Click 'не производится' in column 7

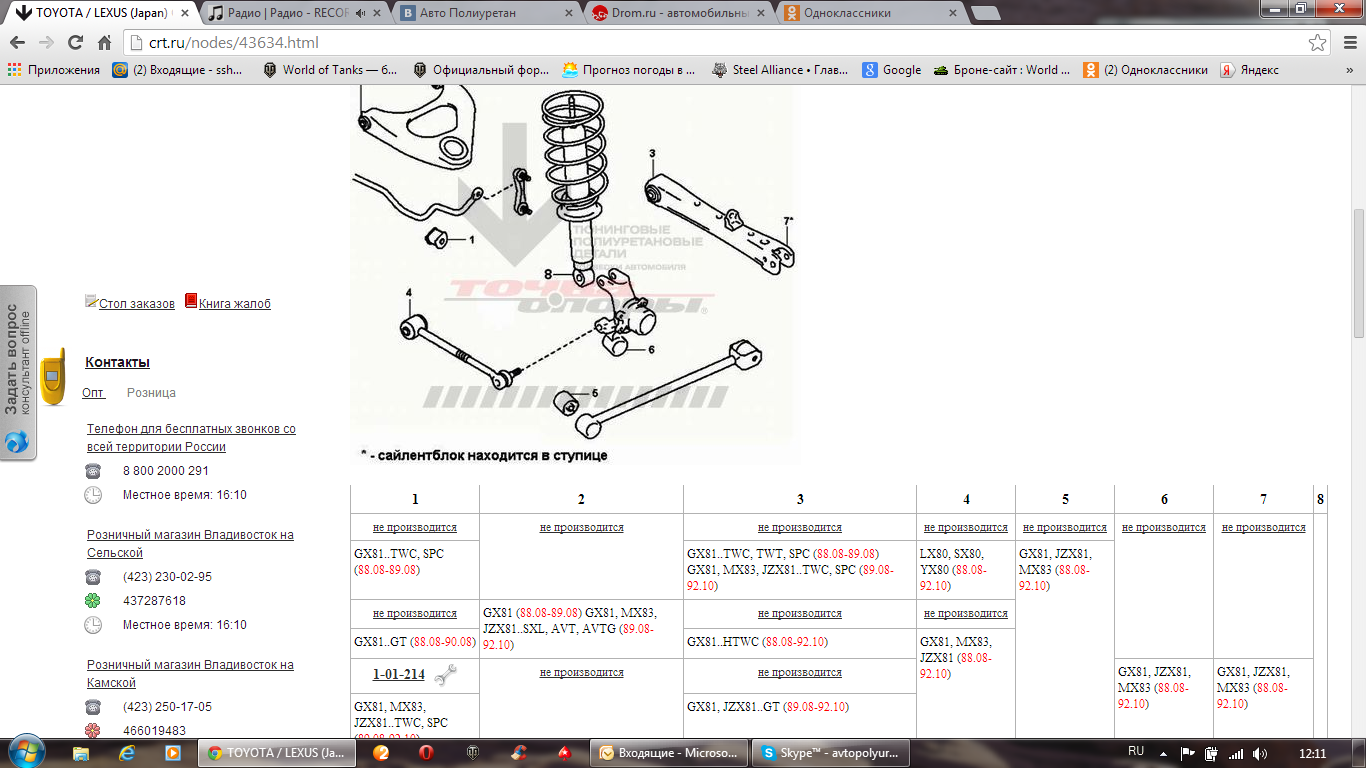point(1264,527)
